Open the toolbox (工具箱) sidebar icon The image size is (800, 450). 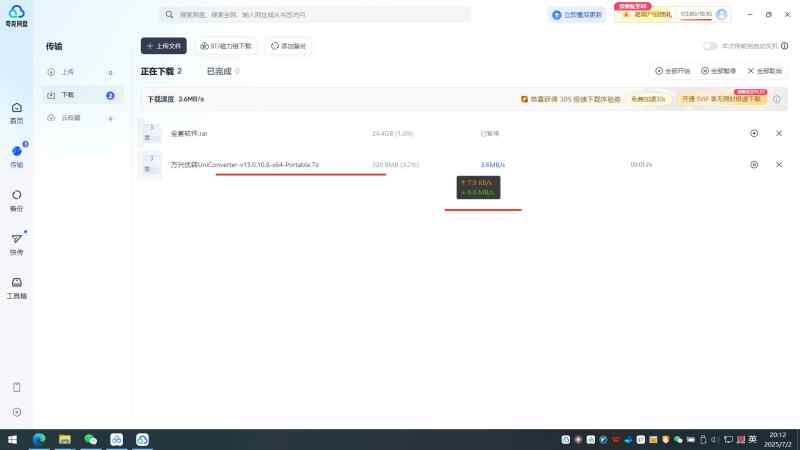point(16,288)
